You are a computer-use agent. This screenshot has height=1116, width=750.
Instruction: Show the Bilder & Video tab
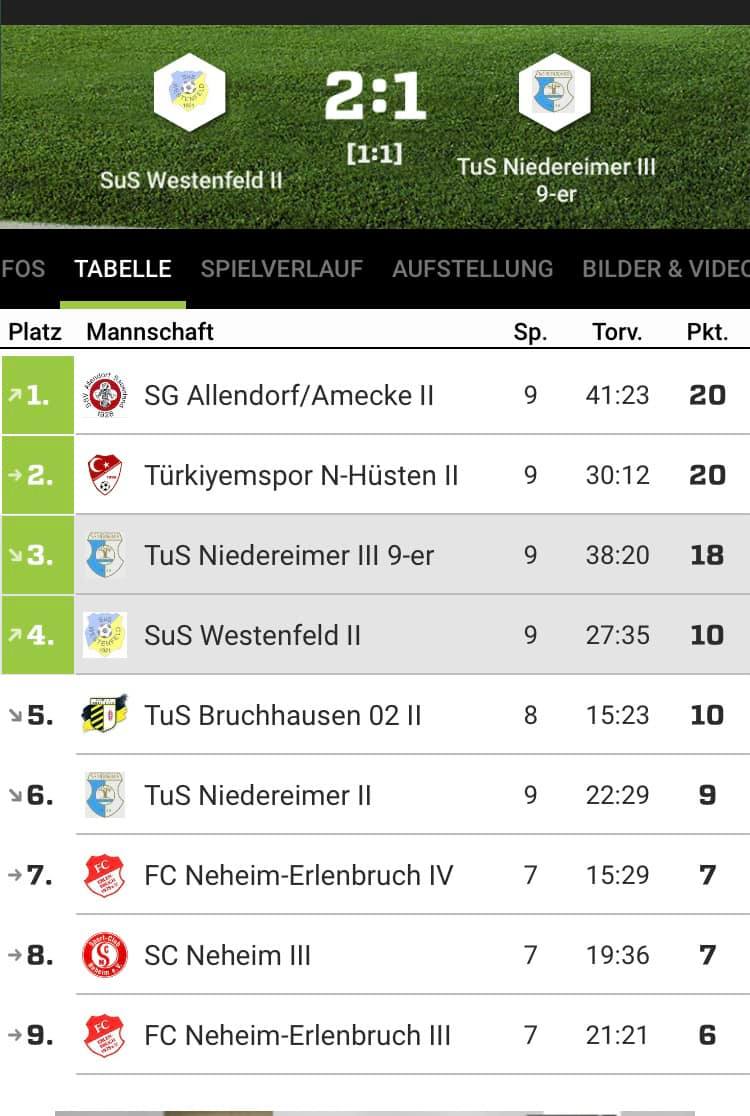point(665,269)
